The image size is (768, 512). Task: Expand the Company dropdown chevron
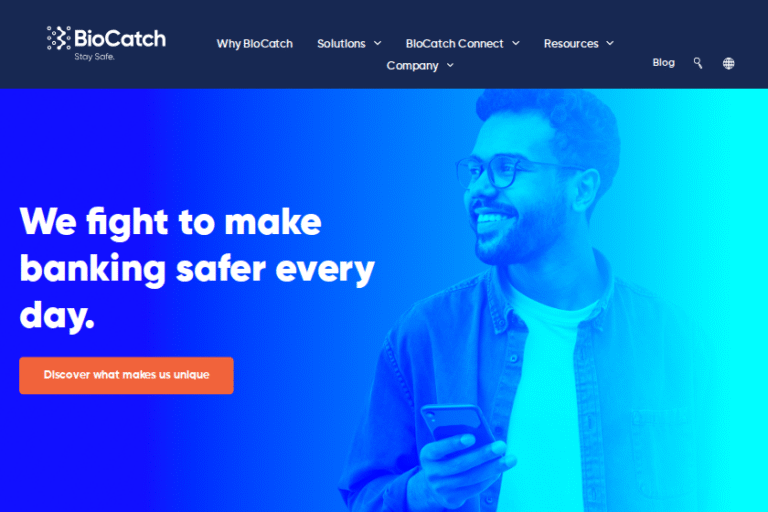450,65
